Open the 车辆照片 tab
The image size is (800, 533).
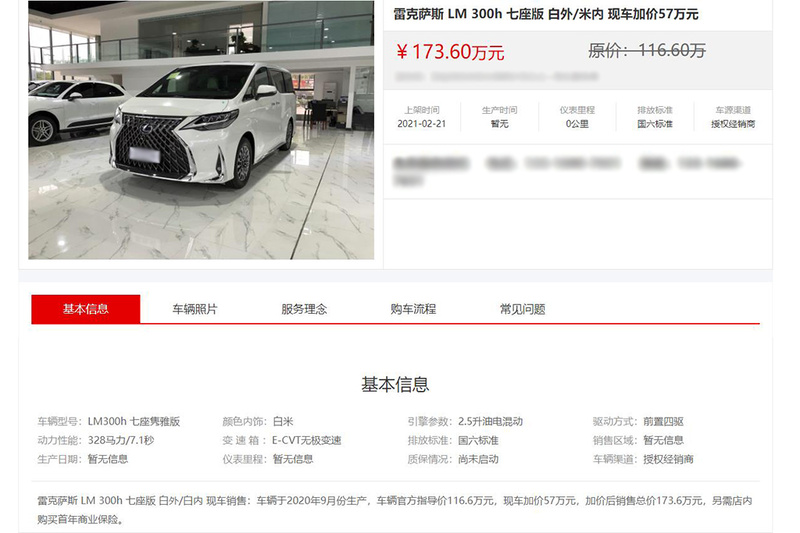click(x=195, y=309)
